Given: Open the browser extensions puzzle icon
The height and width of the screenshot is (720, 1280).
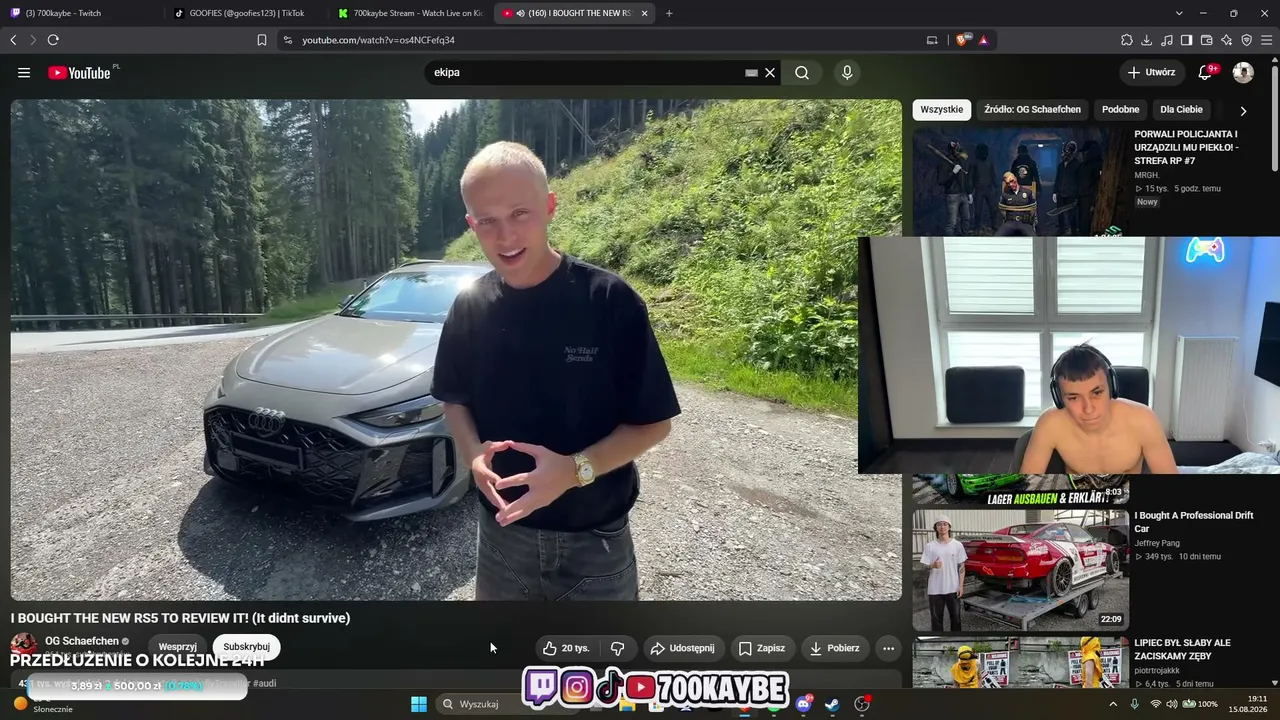Looking at the screenshot, I should point(1127,40).
